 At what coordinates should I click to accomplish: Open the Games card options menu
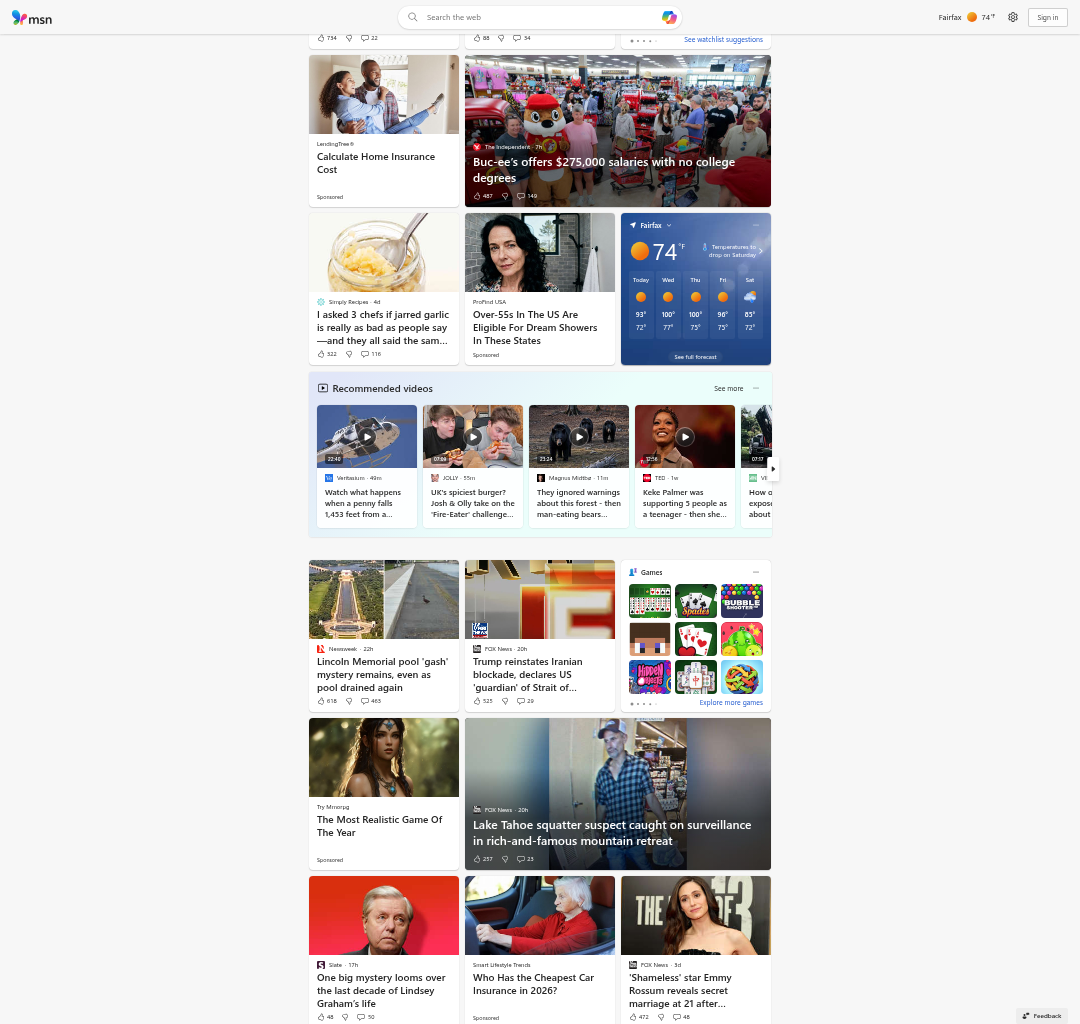(756, 572)
